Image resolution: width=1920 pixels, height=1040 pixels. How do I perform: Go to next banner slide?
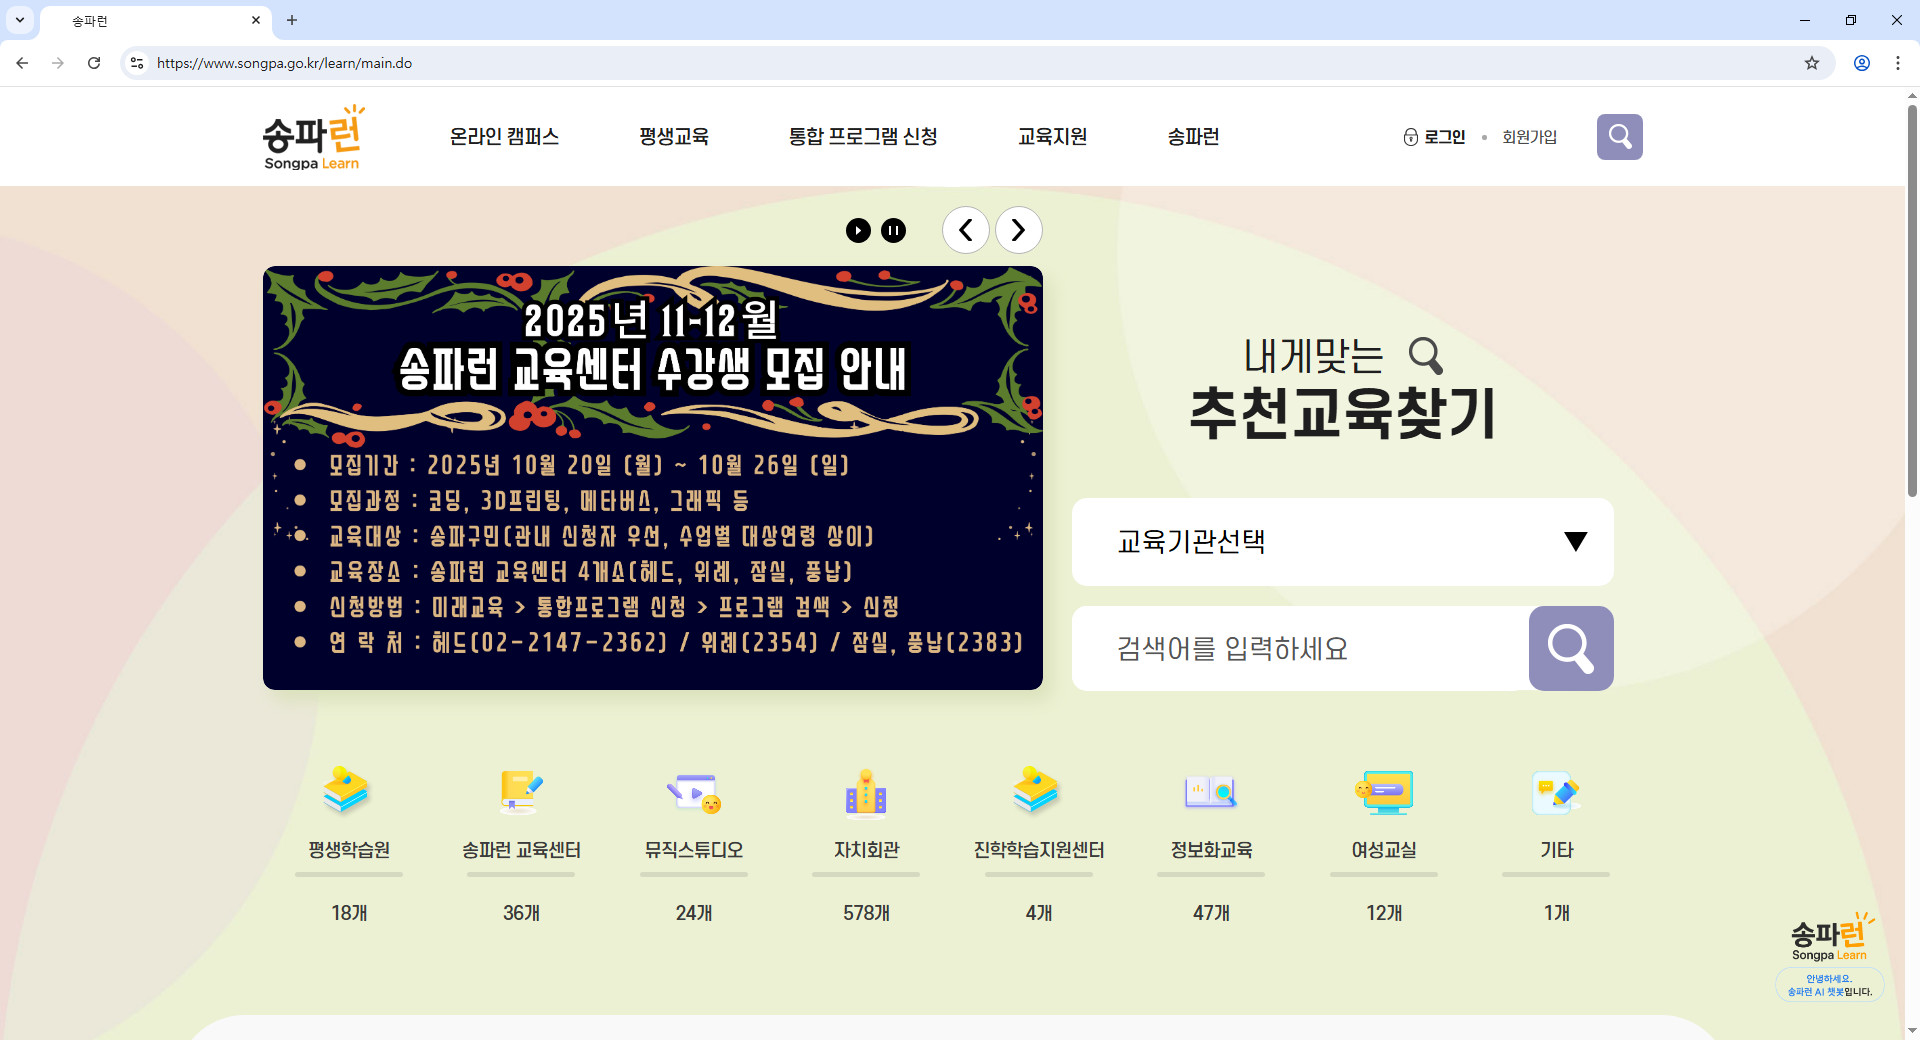click(1018, 230)
